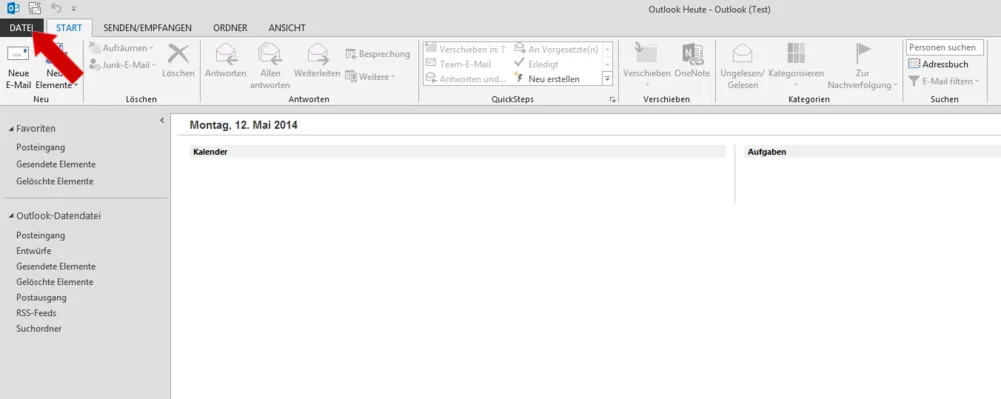The image size is (1001, 399).
Task: Collapse the folder pane with the arrow
Action: click(x=162, y=120)
